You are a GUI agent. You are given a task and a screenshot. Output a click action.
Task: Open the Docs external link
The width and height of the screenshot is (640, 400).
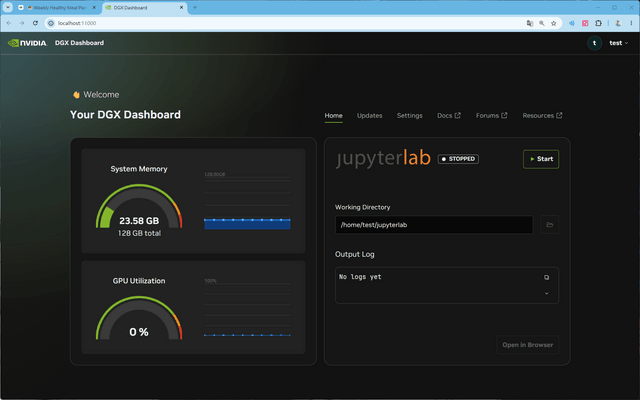[449, 116]
